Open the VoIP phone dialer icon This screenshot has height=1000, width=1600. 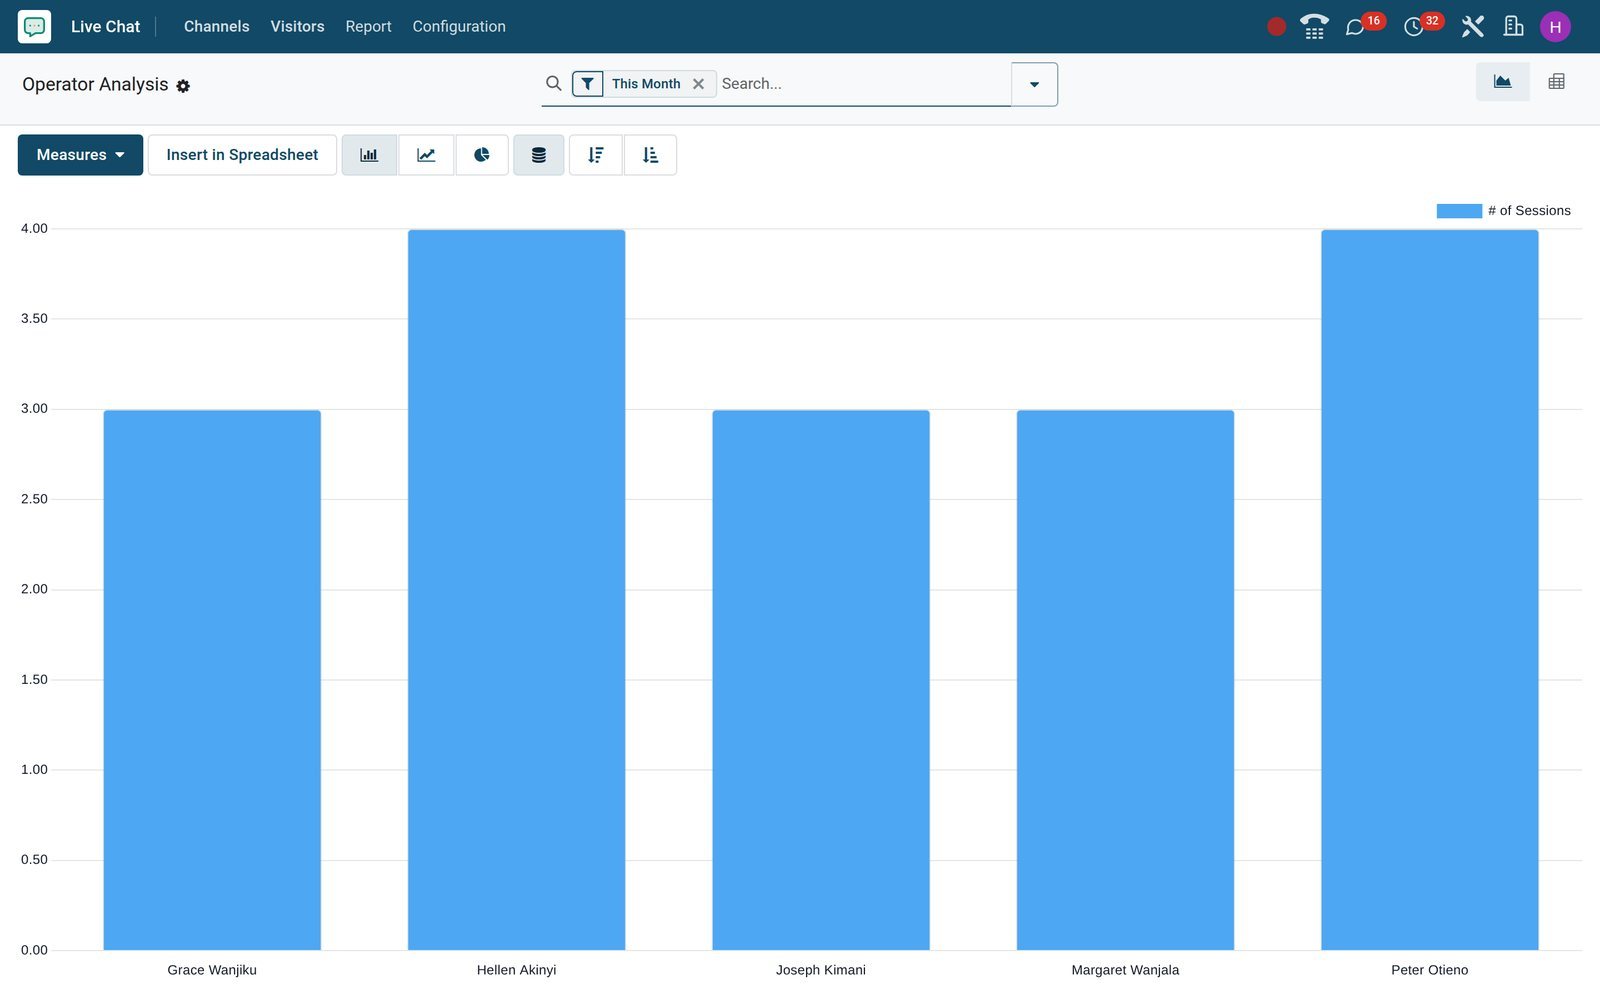pyautogui.click(x=1314, y=27)
